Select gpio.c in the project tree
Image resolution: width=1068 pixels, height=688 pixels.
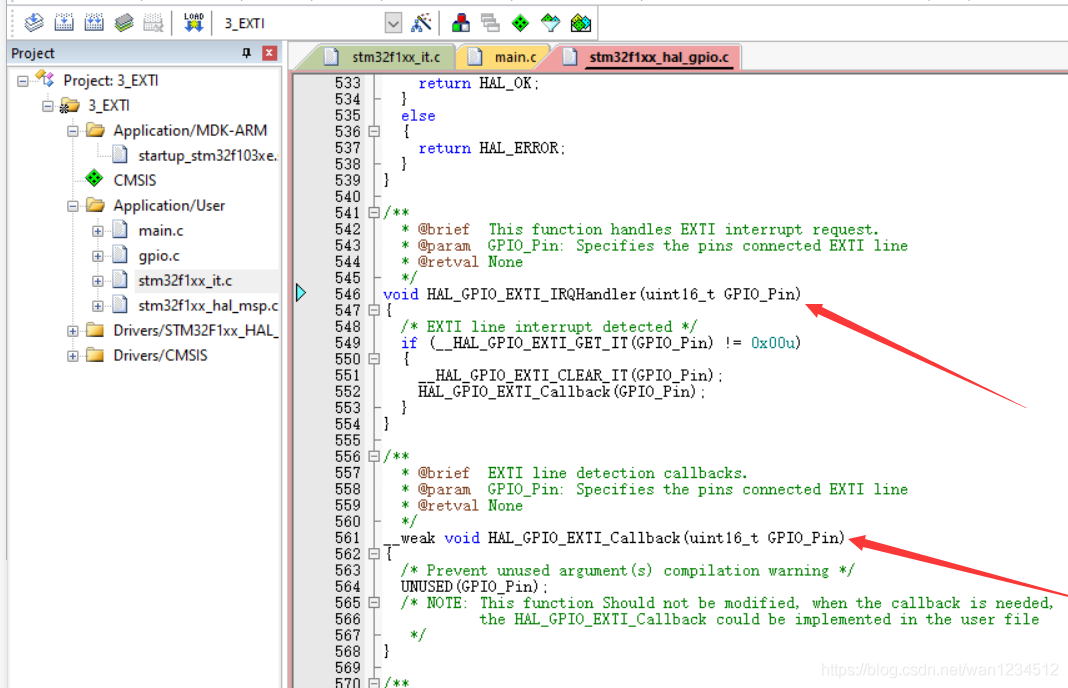click(x=159, y=256)
